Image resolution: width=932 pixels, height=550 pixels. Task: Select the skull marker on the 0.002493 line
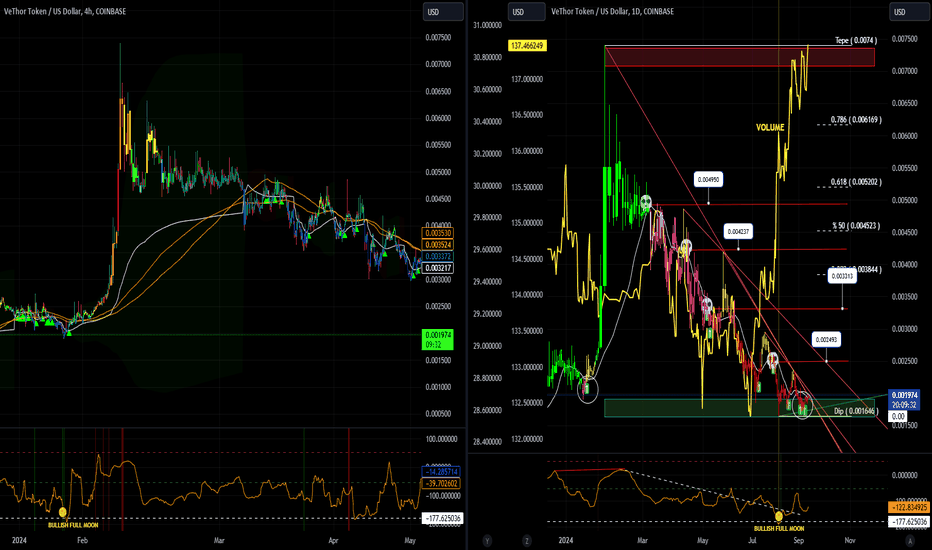(x=772, y=360)
